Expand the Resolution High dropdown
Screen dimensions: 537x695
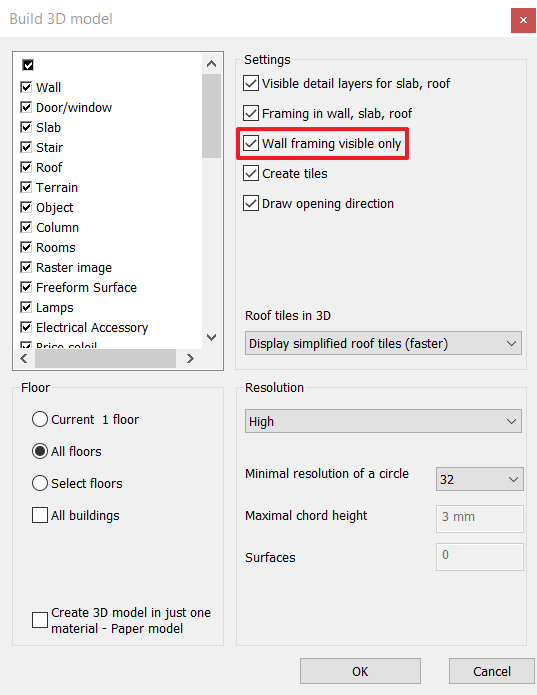point(383,421)
